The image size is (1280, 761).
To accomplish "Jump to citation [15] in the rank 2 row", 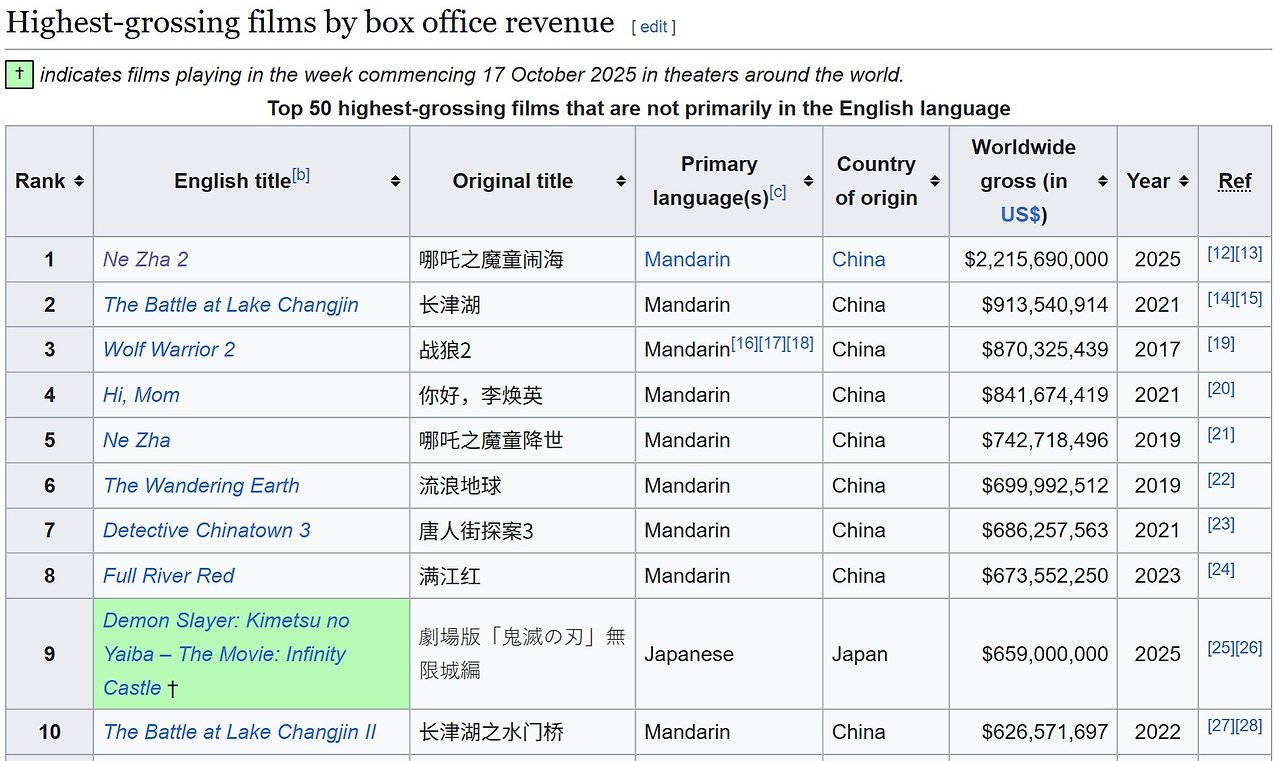I will coord(1249,298).
